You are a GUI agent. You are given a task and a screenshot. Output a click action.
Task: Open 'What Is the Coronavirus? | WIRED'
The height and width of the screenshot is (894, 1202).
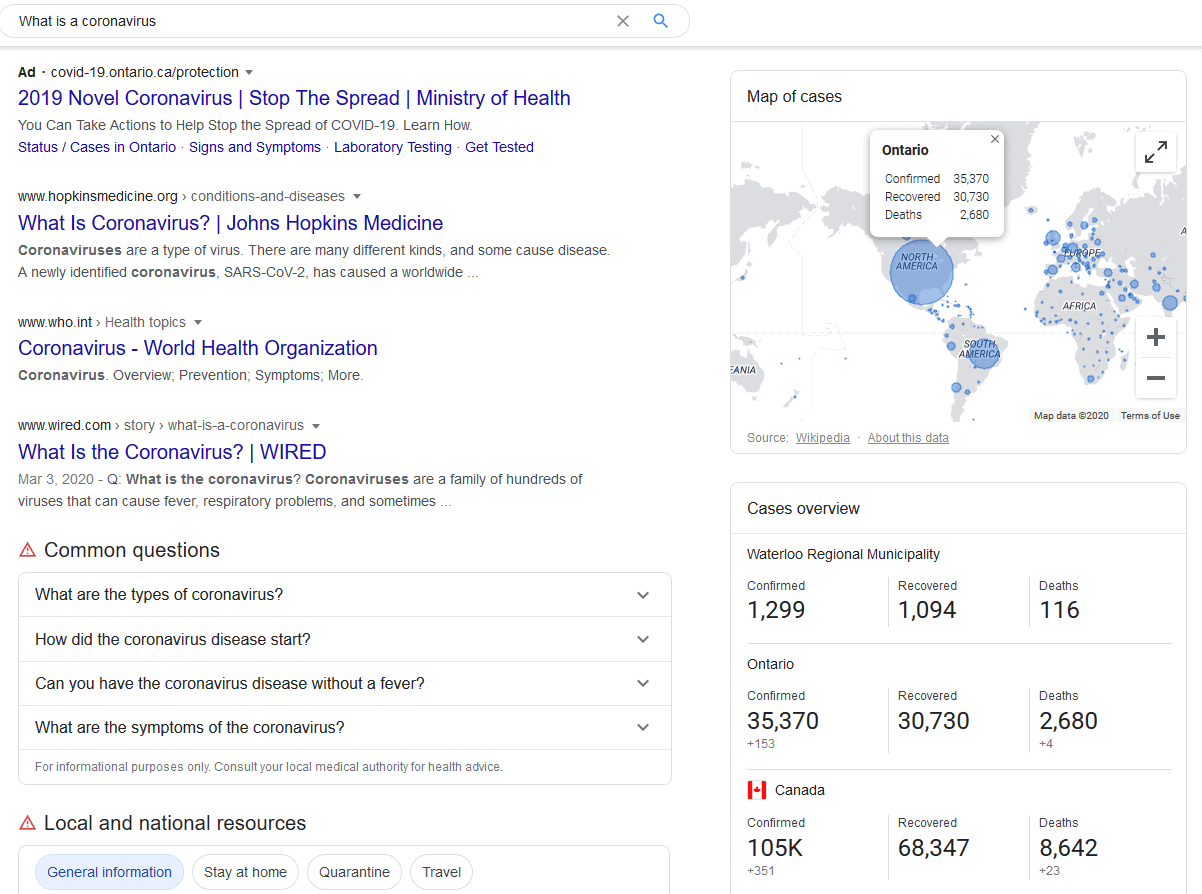[x=172, y=452]
